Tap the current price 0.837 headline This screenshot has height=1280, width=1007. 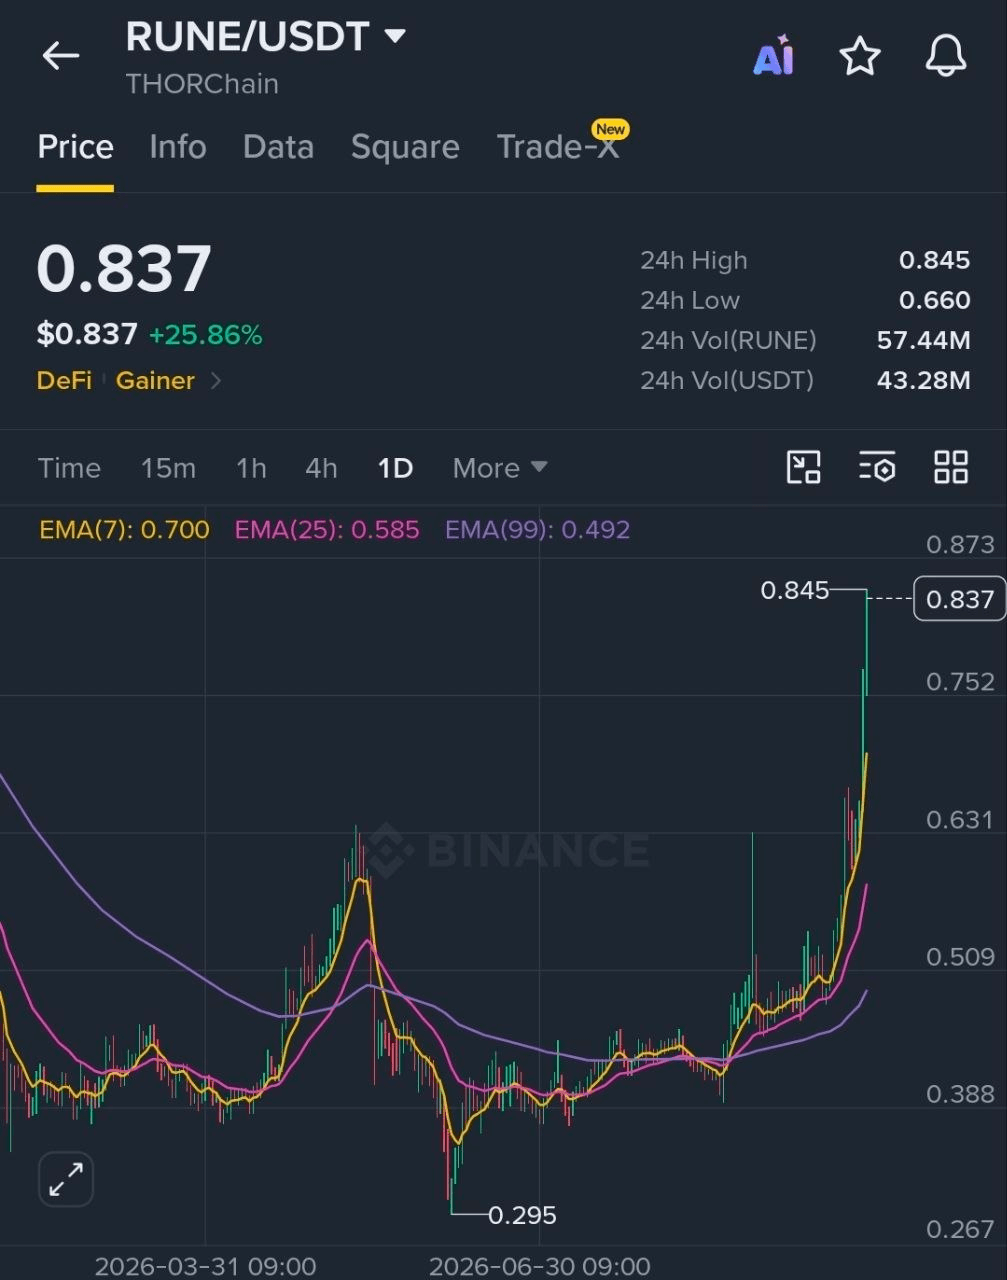click(x=124, y=269)
